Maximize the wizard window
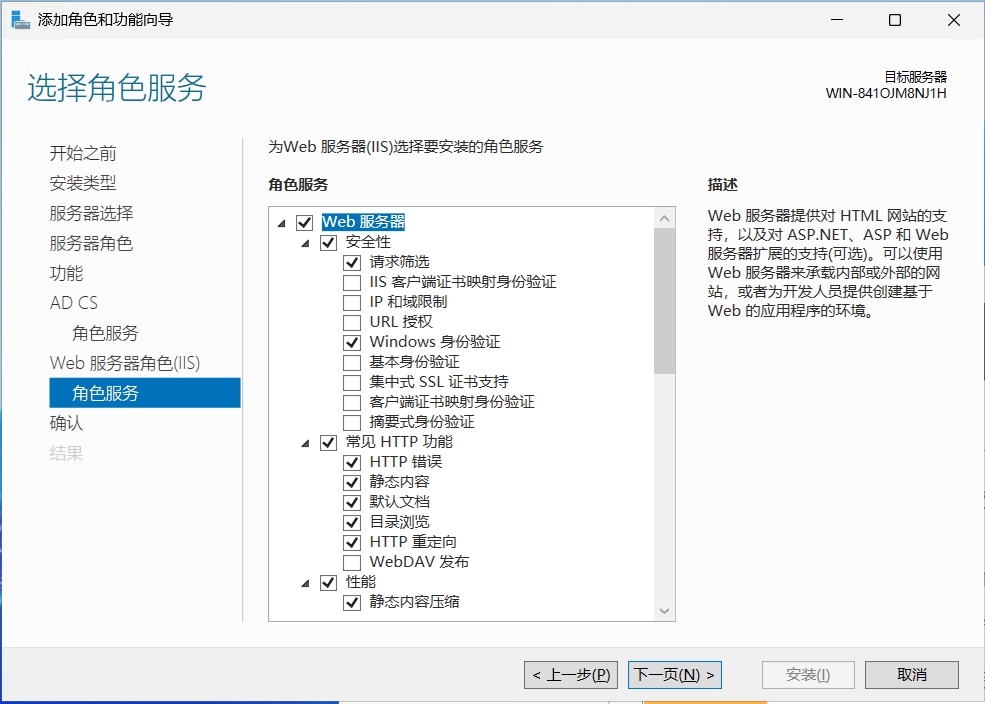 click(895, 20)
